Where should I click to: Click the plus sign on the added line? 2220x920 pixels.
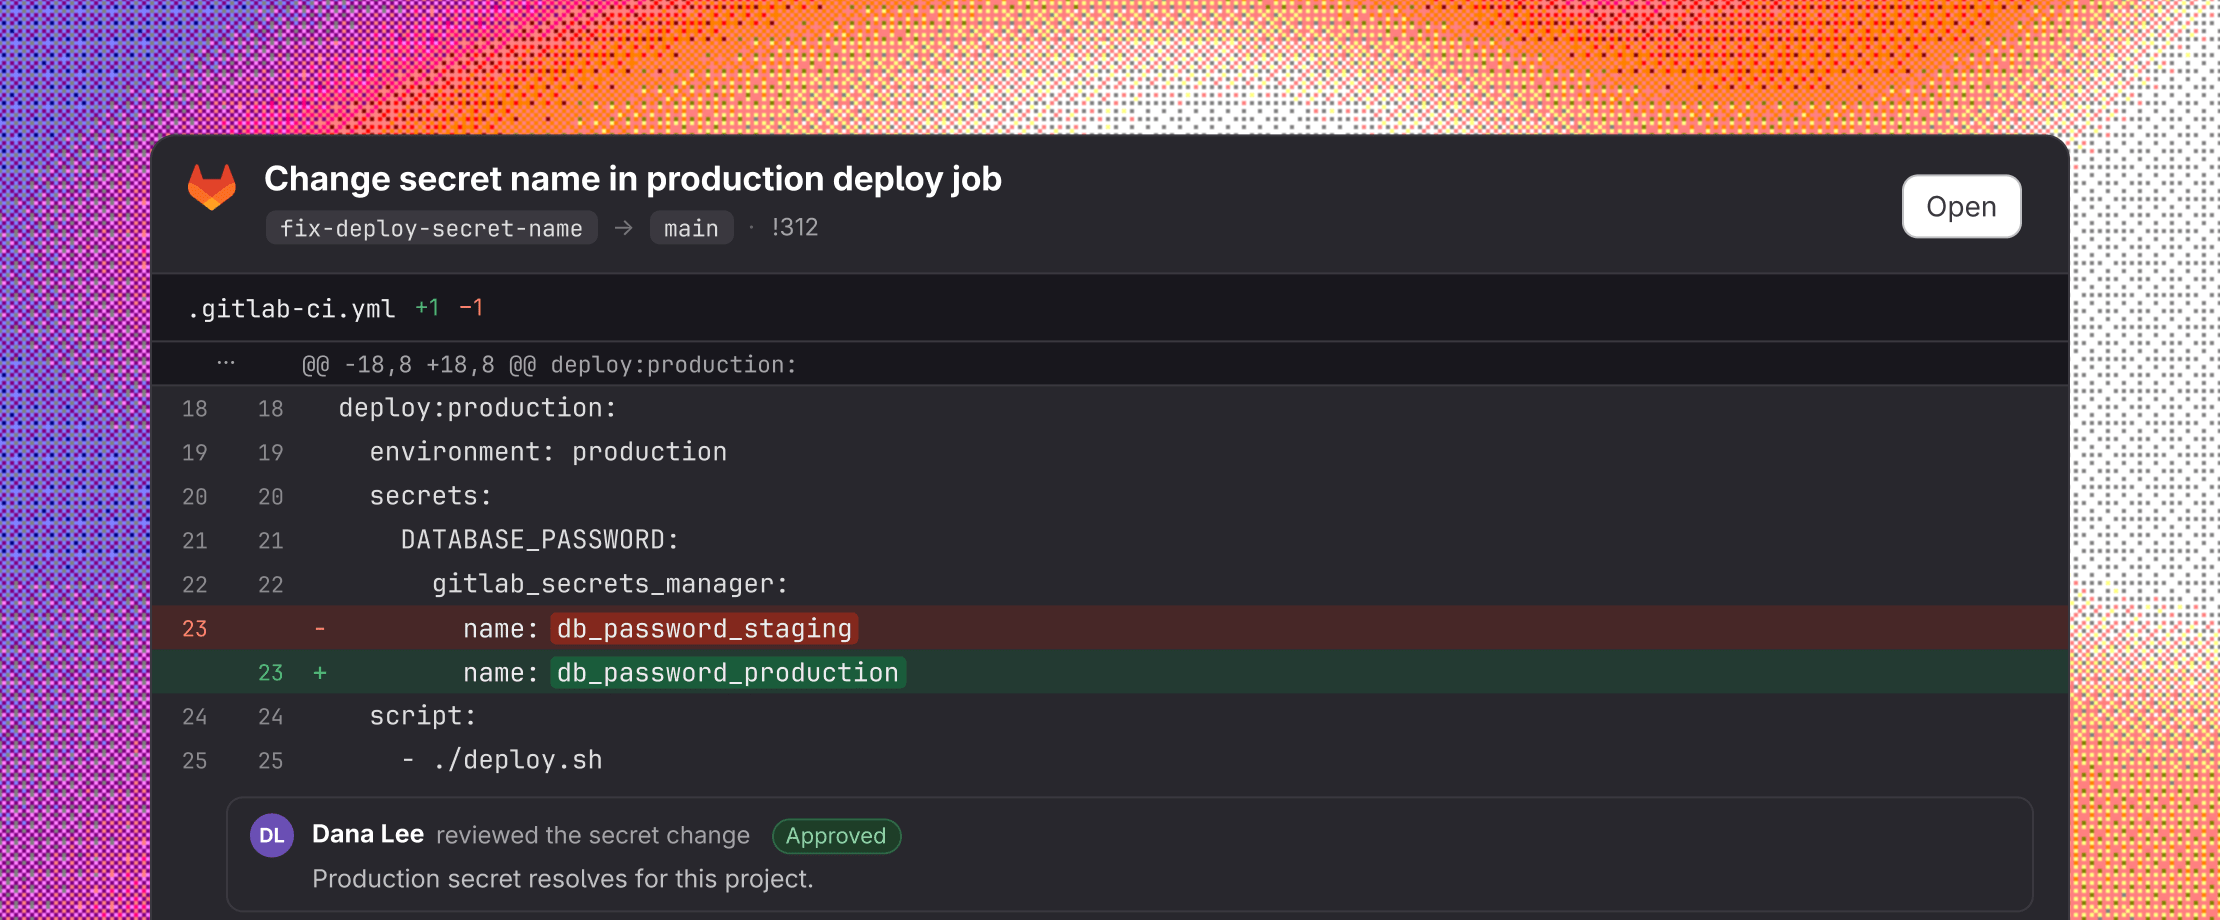coord(320,673)
